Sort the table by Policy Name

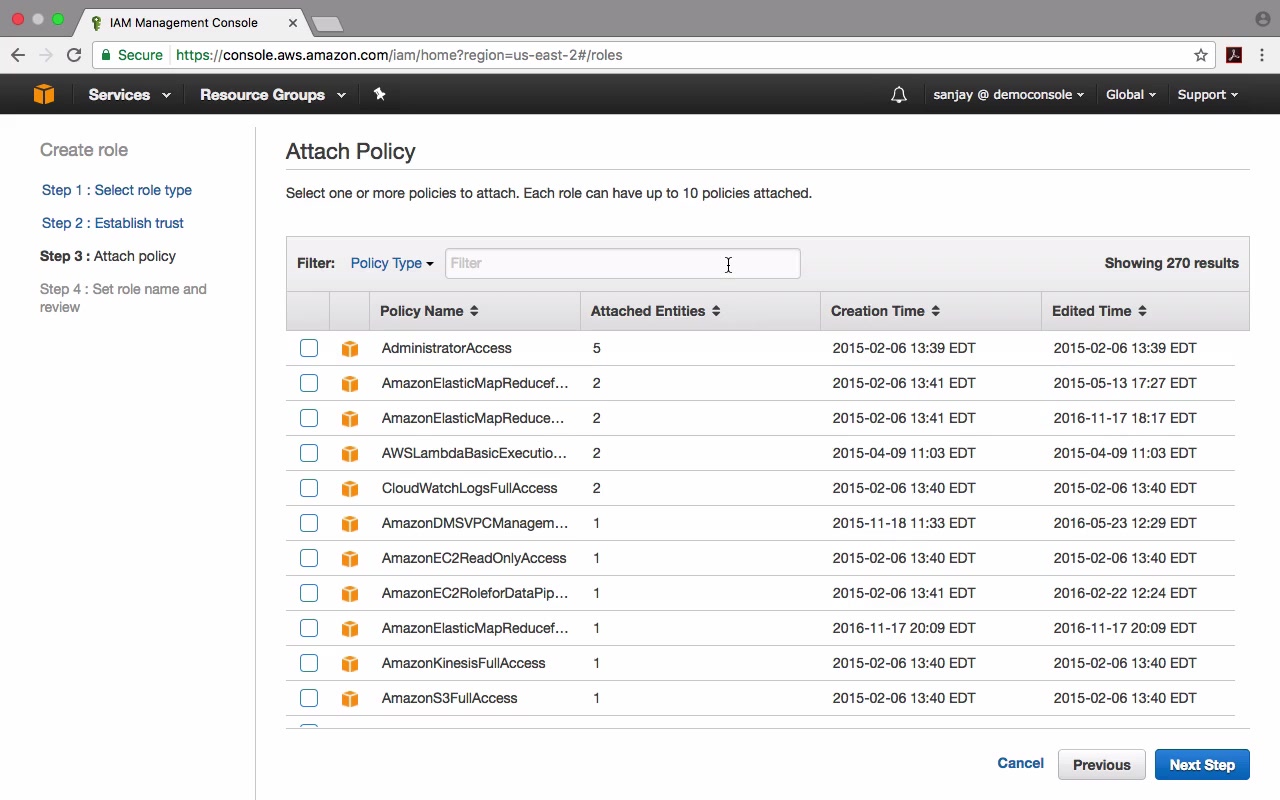(x=429, y=311)
